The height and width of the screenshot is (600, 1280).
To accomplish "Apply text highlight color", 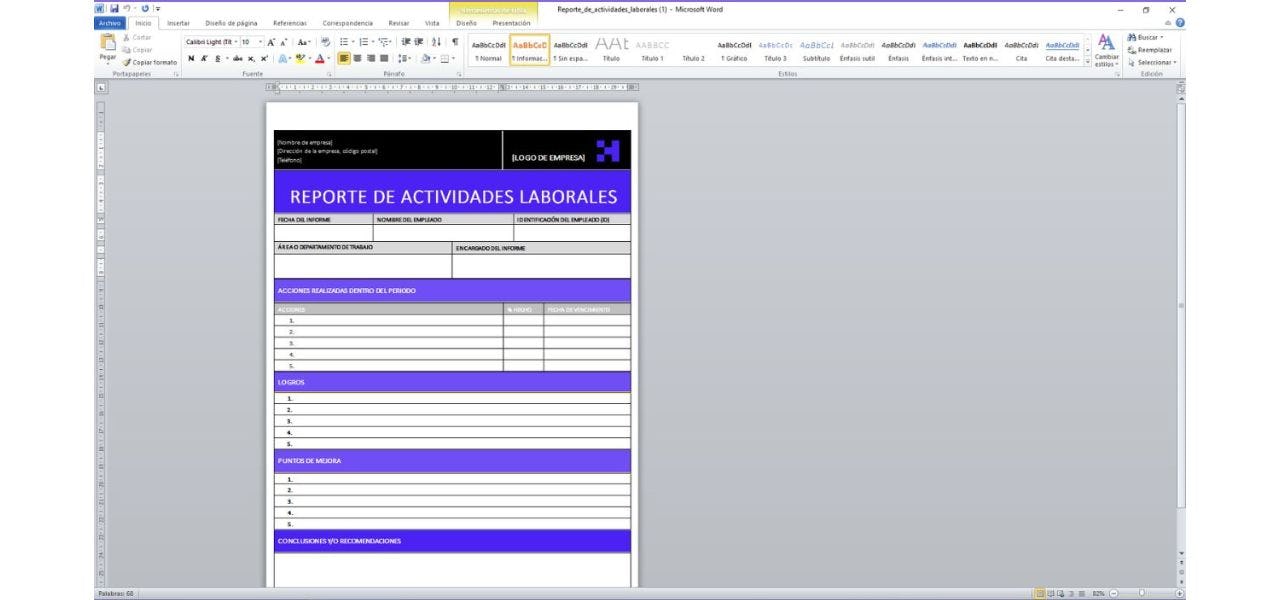I will [x=300, y=58].
